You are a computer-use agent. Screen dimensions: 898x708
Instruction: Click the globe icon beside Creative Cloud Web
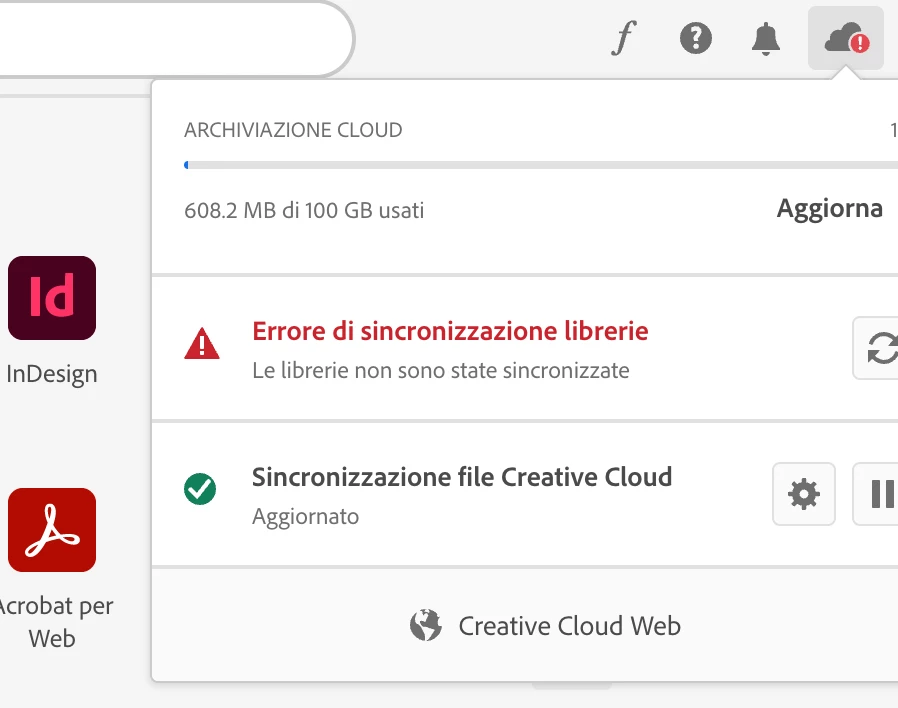[426, 625]
